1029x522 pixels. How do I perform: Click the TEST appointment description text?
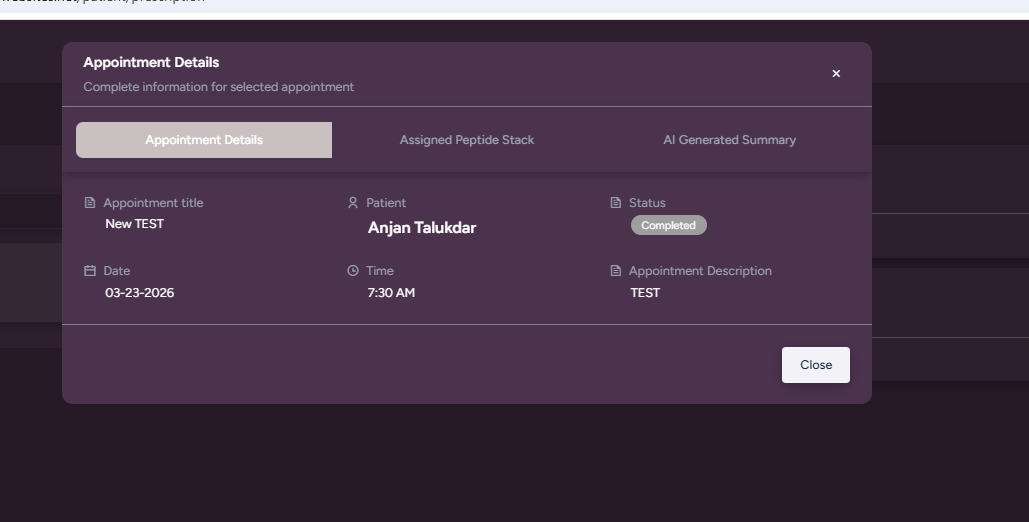645,293
